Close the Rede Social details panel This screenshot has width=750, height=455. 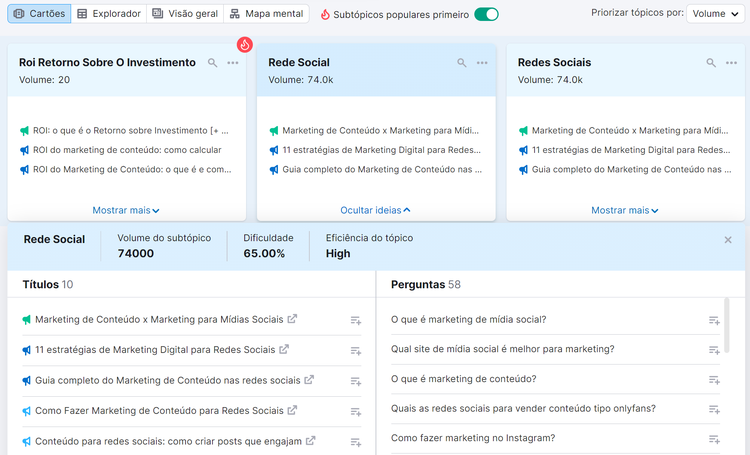tap(728, 240)
